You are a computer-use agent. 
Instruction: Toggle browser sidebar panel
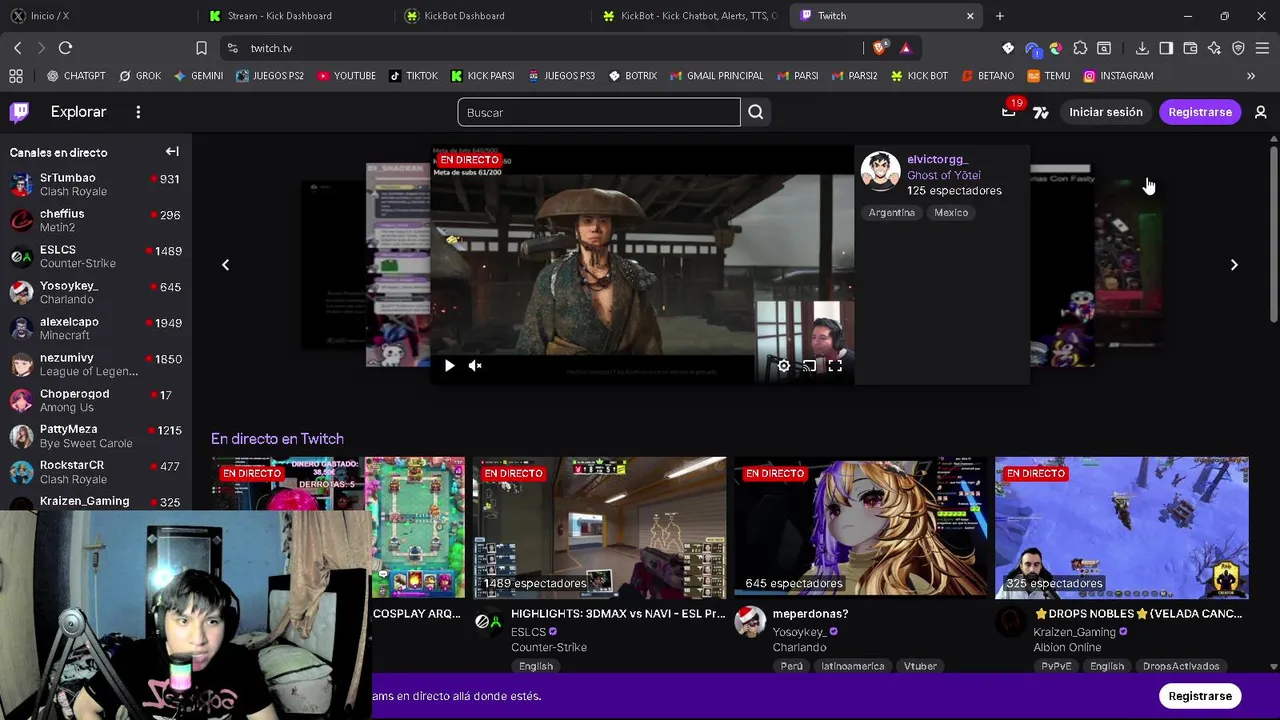coord(1166,48)
